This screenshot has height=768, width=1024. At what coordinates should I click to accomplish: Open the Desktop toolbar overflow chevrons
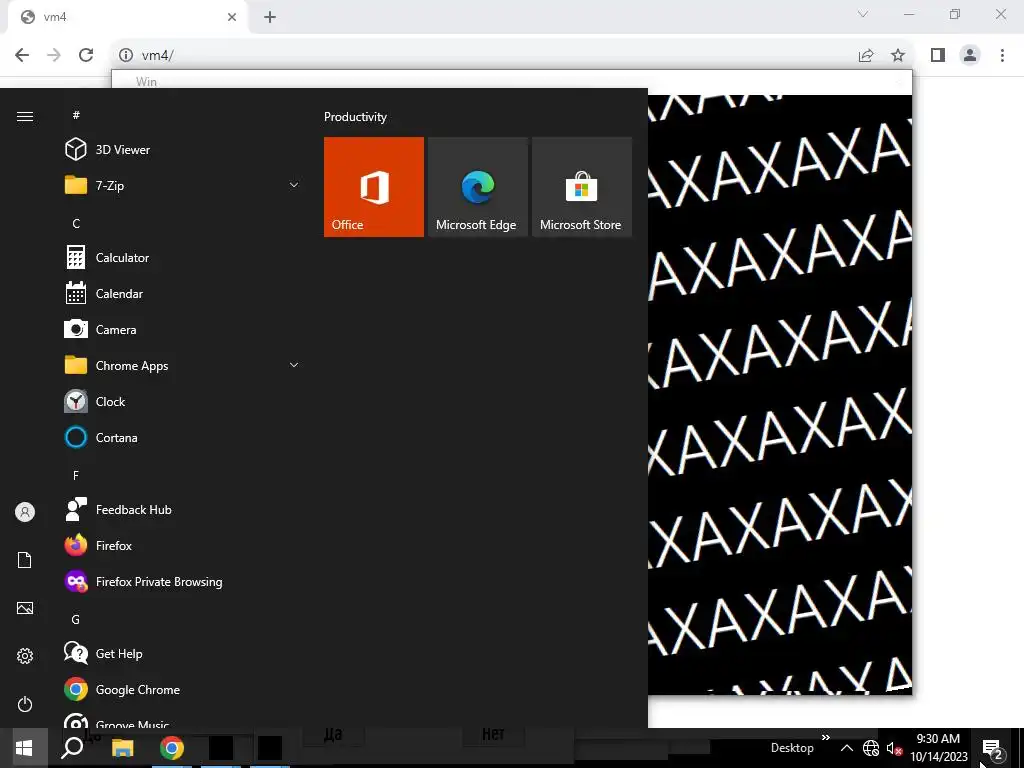(825, 737)
